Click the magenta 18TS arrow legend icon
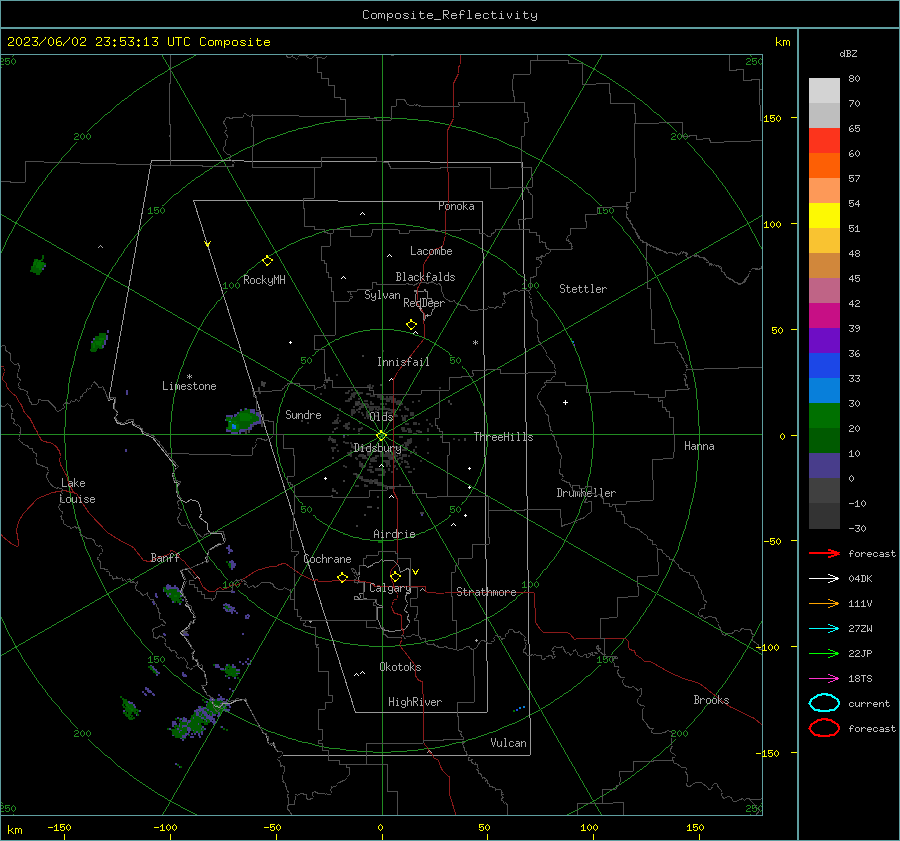900x841 pixels. pos(824,679)
